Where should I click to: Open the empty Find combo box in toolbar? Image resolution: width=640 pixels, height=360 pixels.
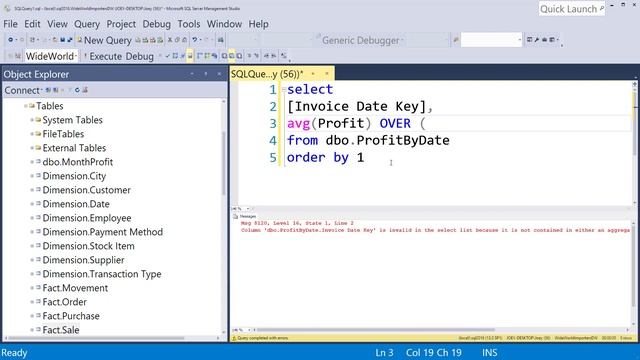point(491,40)
